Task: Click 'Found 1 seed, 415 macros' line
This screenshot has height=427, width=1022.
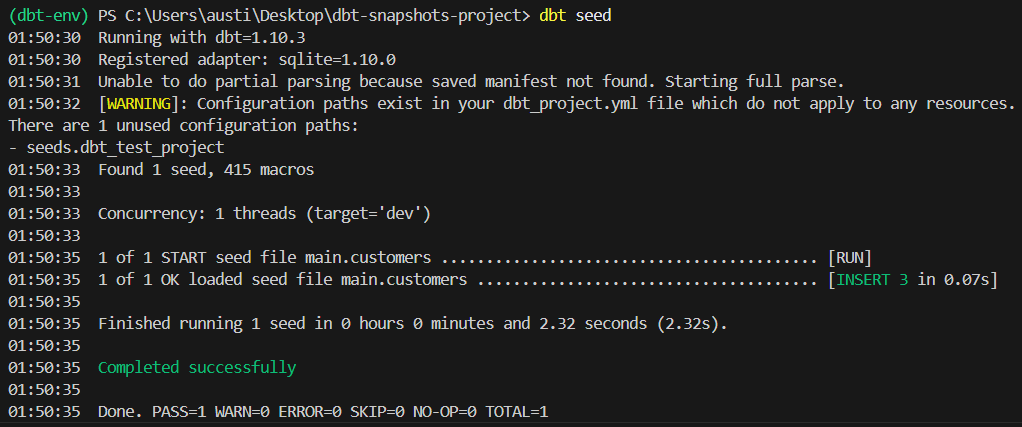Action: coord(205,170)
